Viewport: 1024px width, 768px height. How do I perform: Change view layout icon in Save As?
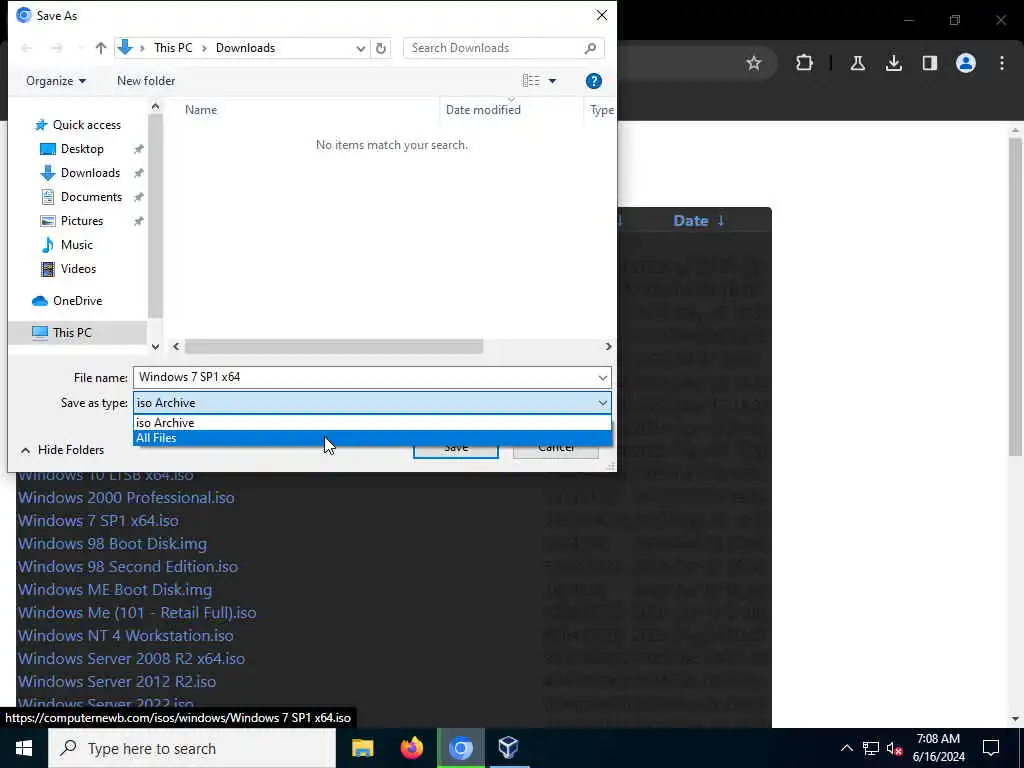(531, 80)
